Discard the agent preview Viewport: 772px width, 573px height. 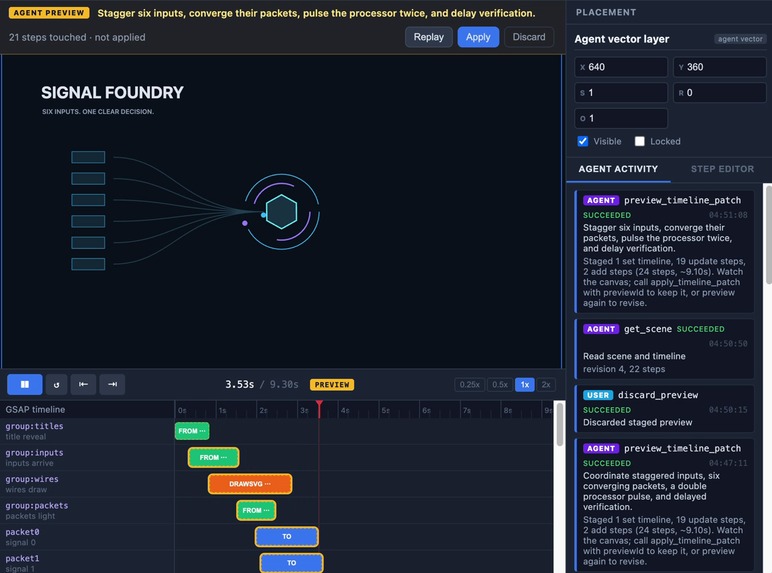click(529, 37)
